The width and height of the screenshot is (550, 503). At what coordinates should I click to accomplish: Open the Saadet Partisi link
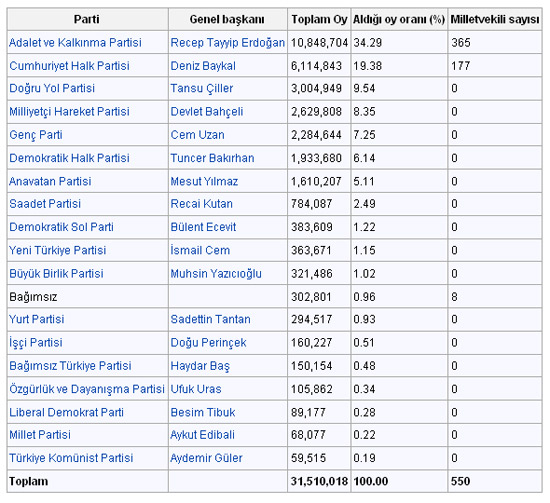(x=45, y=203)
